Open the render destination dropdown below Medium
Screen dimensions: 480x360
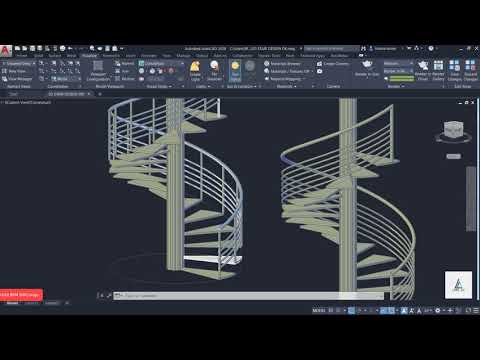coord(399,71)
